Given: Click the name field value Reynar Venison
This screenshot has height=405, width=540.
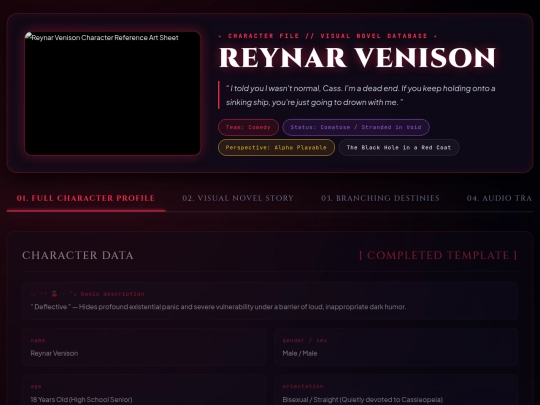Looking at the screenshot, I should pyautogui.click(x=54, y=353).
